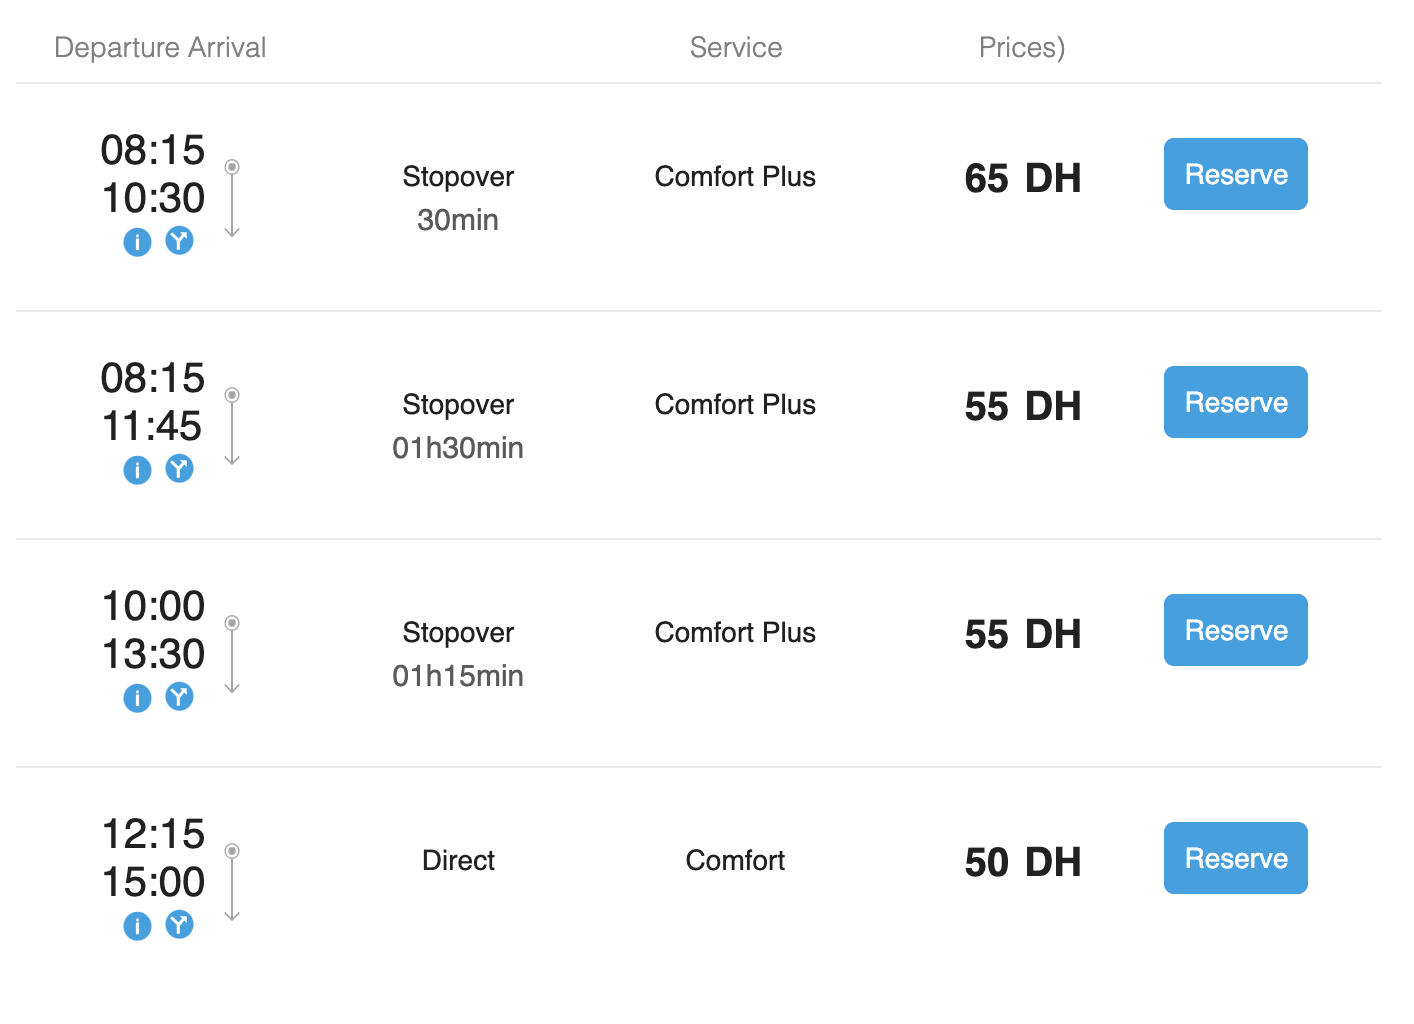Click the Prices column header

(1021, 47)
